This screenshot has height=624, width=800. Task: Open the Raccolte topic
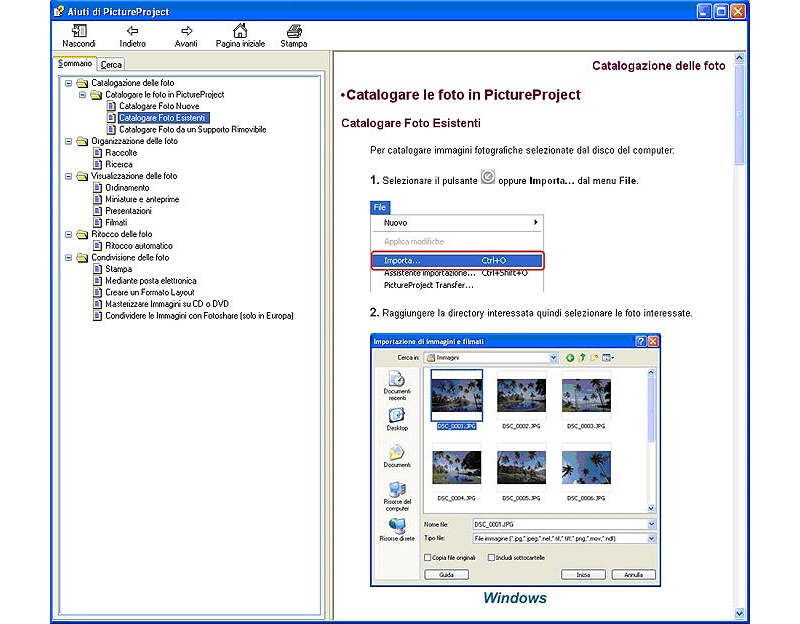(x=121, y=153)
